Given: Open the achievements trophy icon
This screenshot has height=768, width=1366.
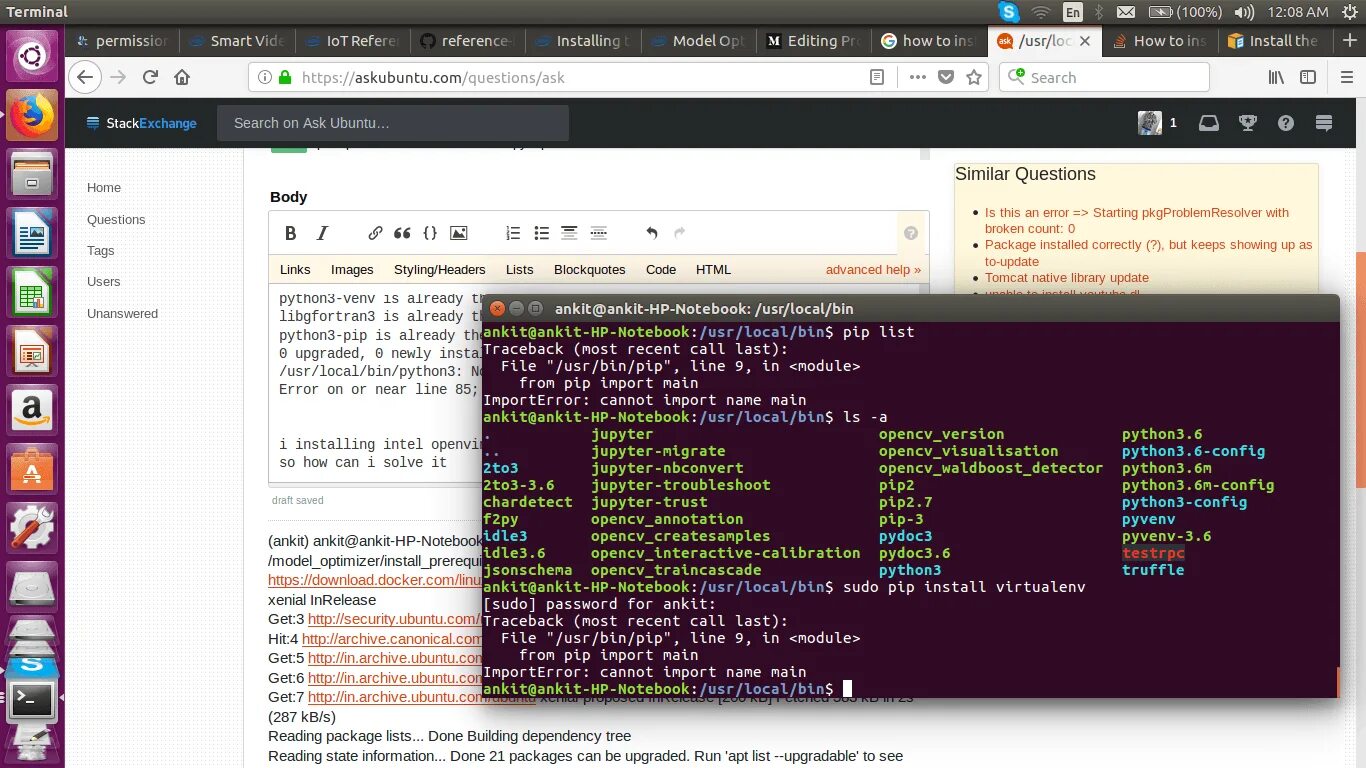Looking at the screenshot, I should click(1248, 123).
